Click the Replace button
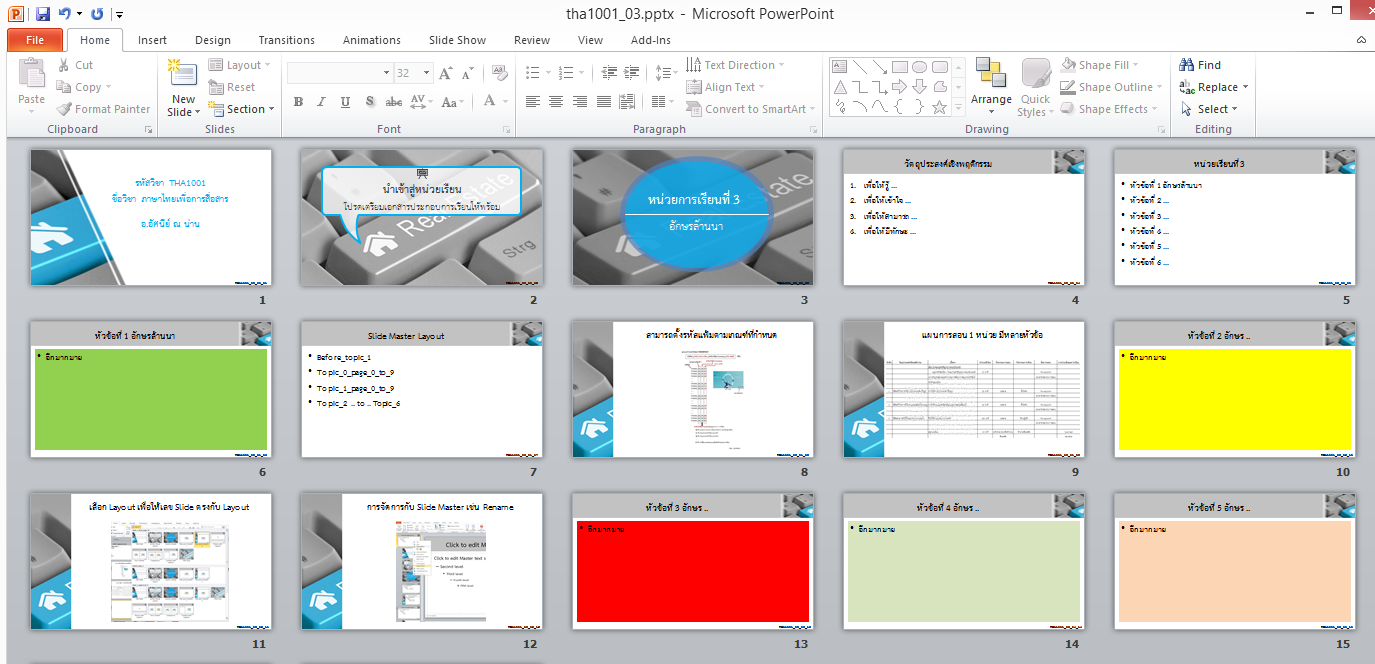Screen dimensions: 1375x664 click(x=1216, y=87)
